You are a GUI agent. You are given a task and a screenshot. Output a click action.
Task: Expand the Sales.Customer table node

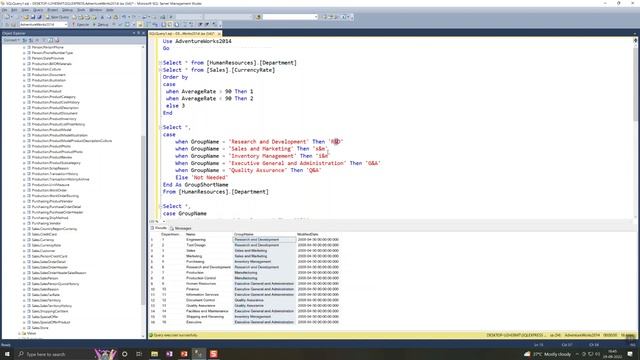click(24, 251)
